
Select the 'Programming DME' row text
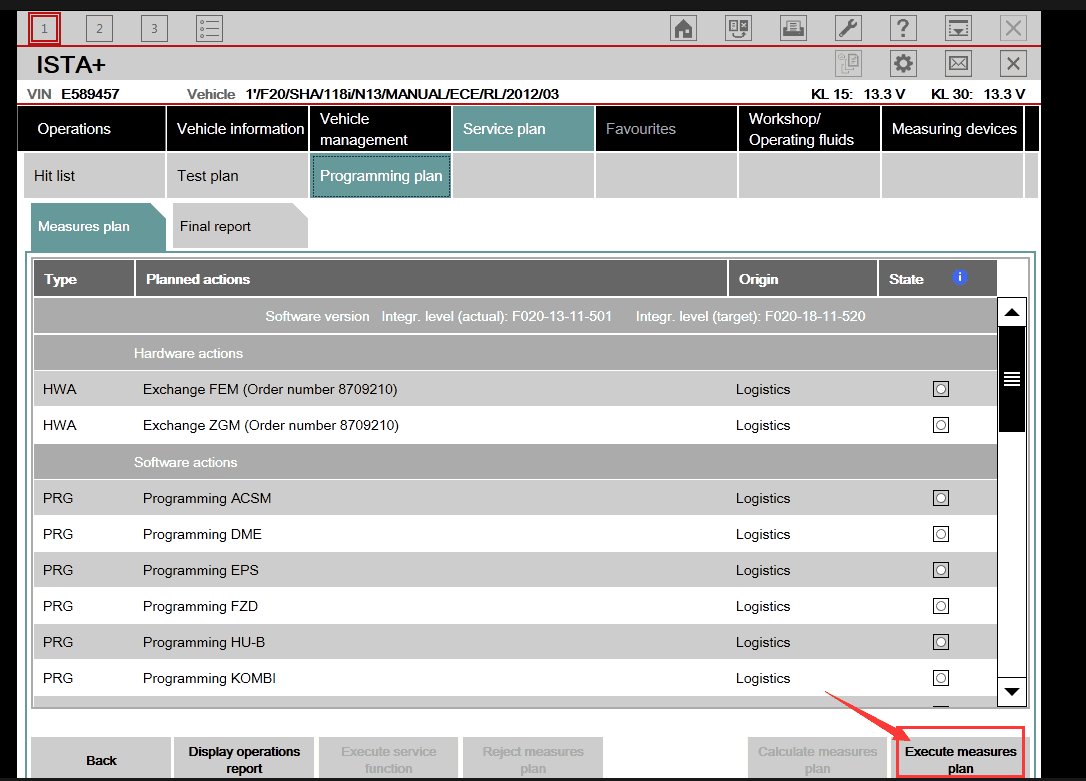pyautogui.click(x=202, y=534)
